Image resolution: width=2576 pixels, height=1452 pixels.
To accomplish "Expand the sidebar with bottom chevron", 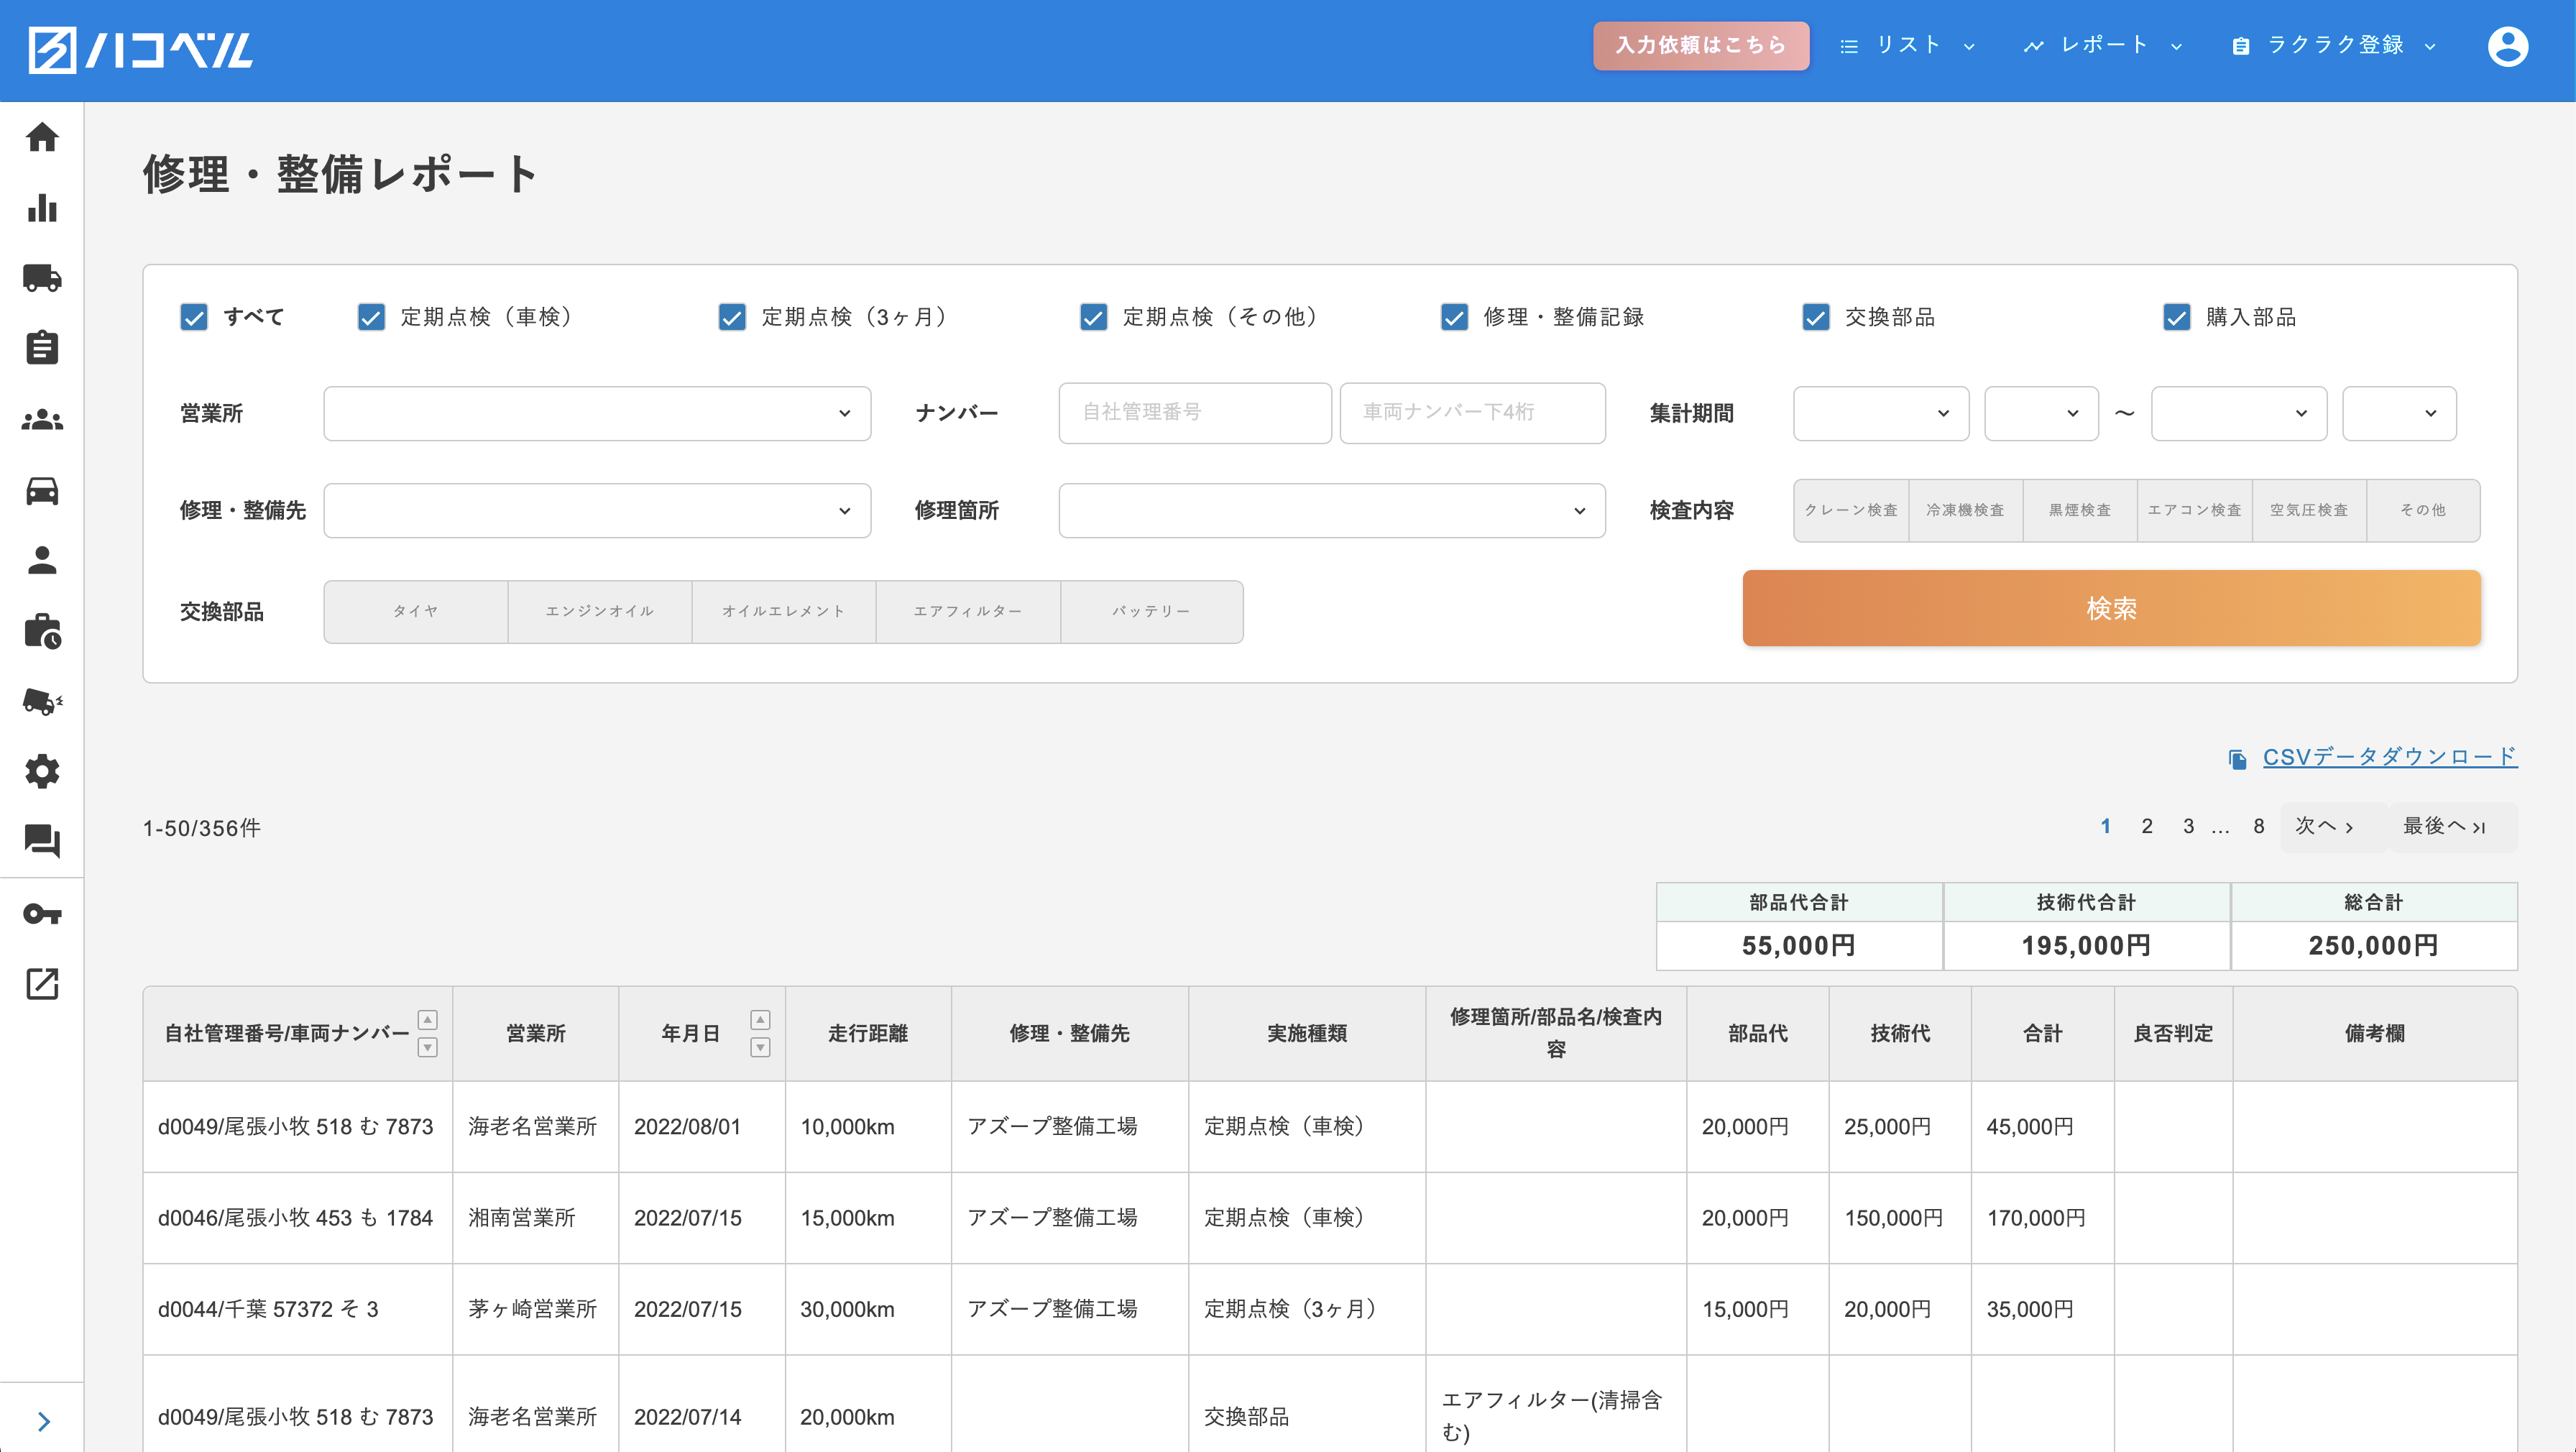I will 43,1421.
